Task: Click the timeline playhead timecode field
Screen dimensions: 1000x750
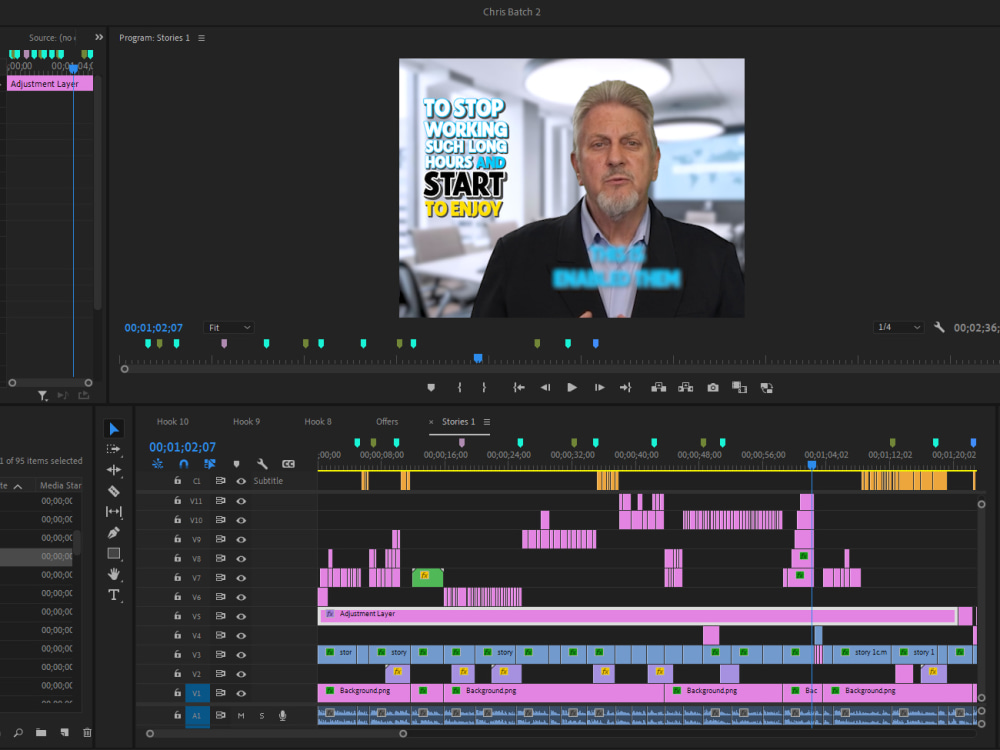Action: [x=182, y=447]
